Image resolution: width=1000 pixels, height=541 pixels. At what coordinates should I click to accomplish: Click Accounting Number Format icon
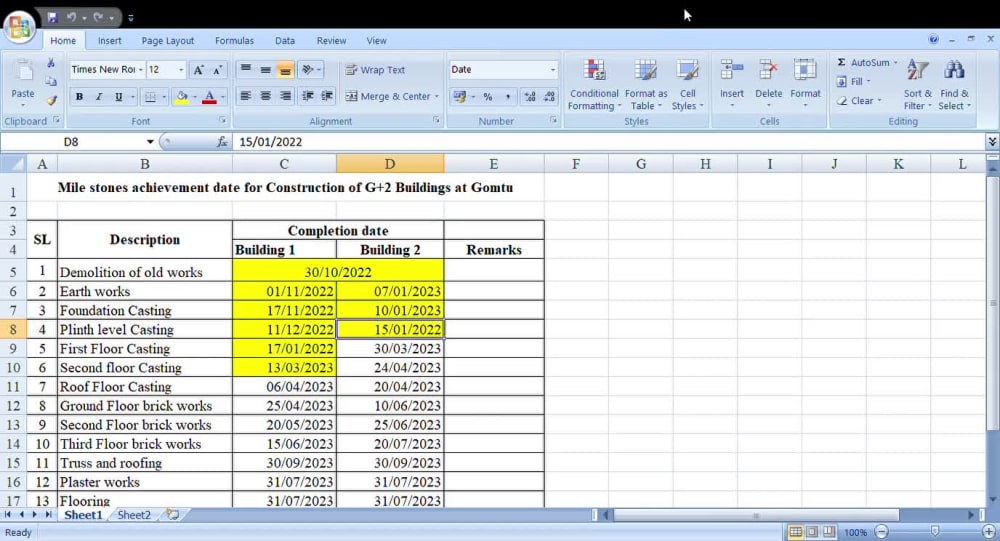pos(459,97)
